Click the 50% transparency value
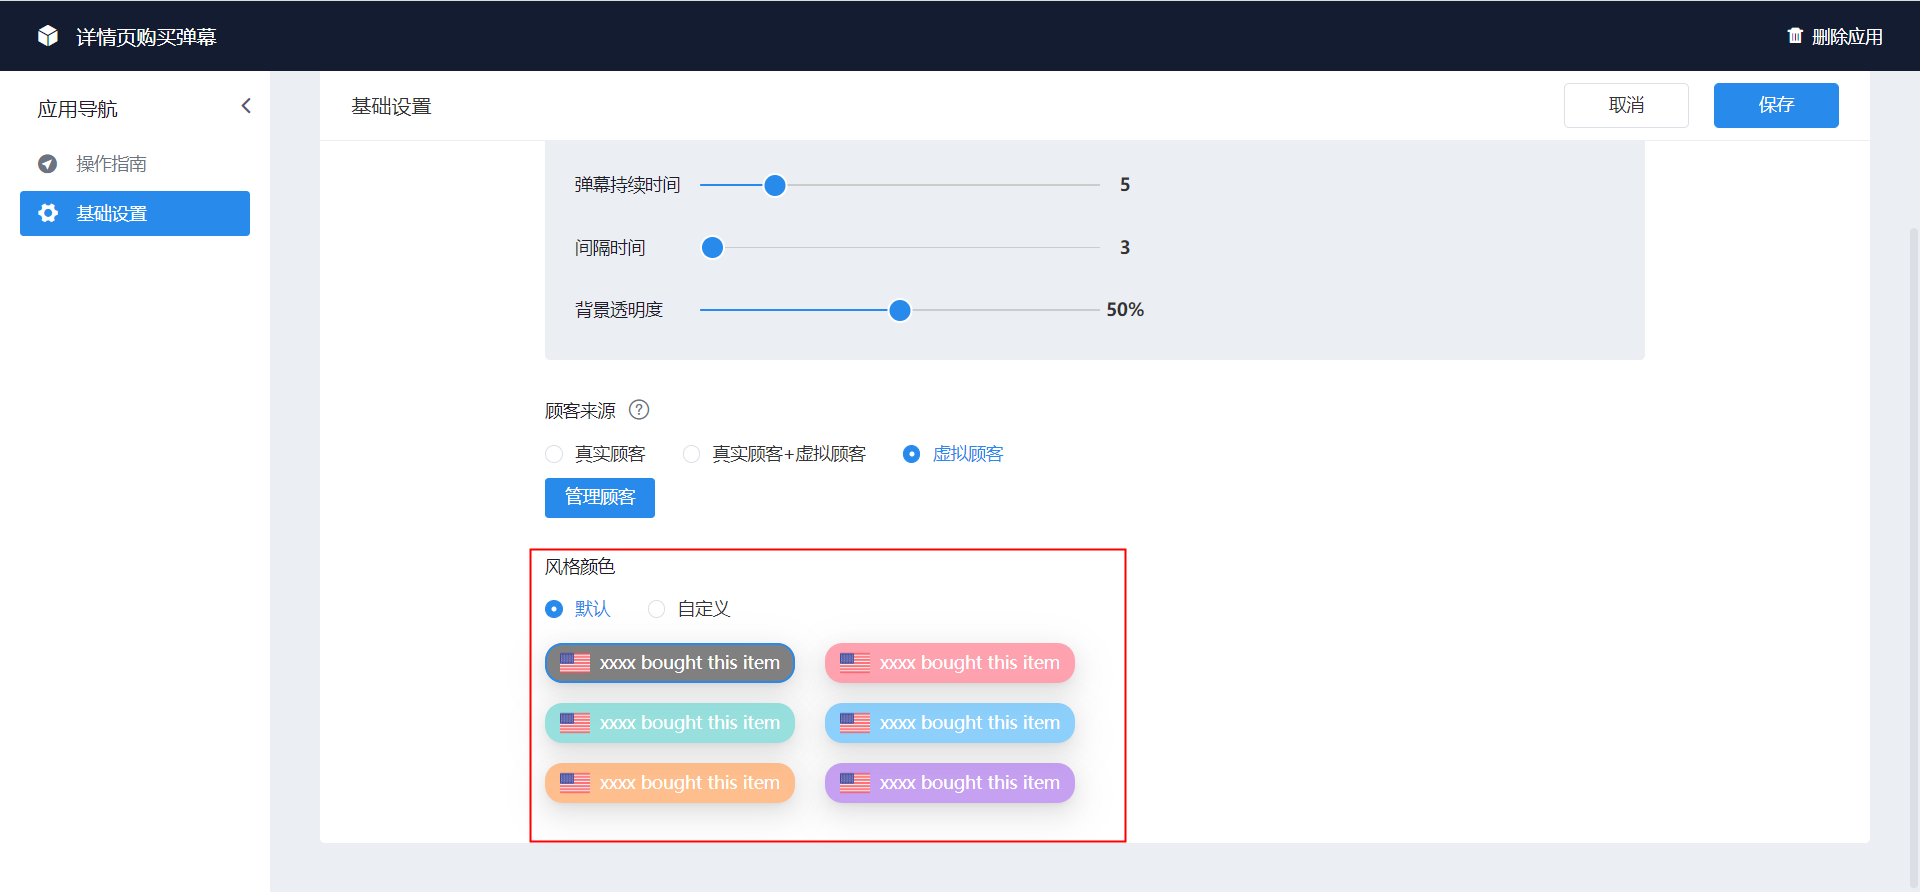 1125,310
